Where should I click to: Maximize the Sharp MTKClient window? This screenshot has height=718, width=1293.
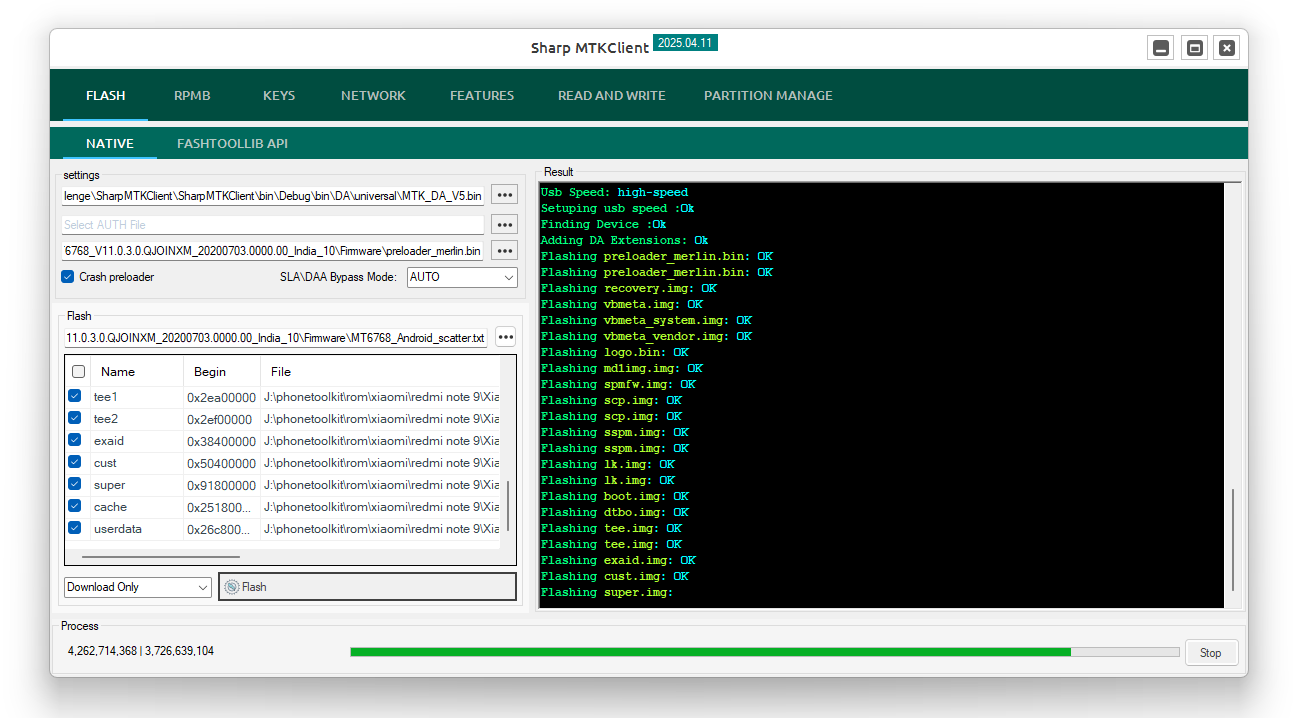point(1194,48)
